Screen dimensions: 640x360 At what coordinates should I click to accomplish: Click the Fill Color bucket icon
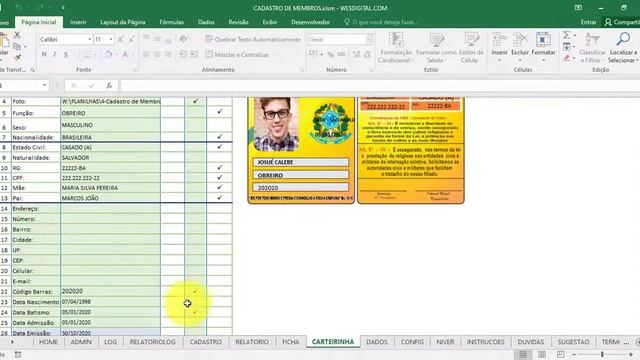tap(109, 54)
